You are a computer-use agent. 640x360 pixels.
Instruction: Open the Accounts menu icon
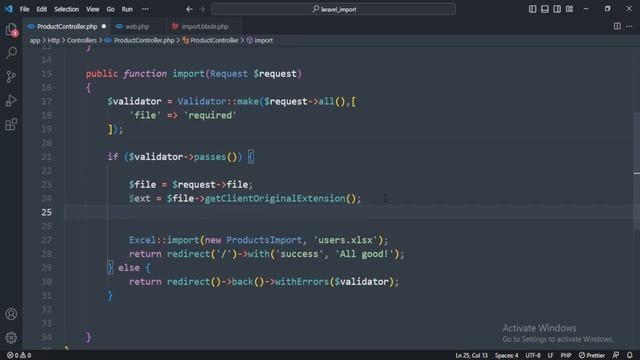(x=11, y=313)
